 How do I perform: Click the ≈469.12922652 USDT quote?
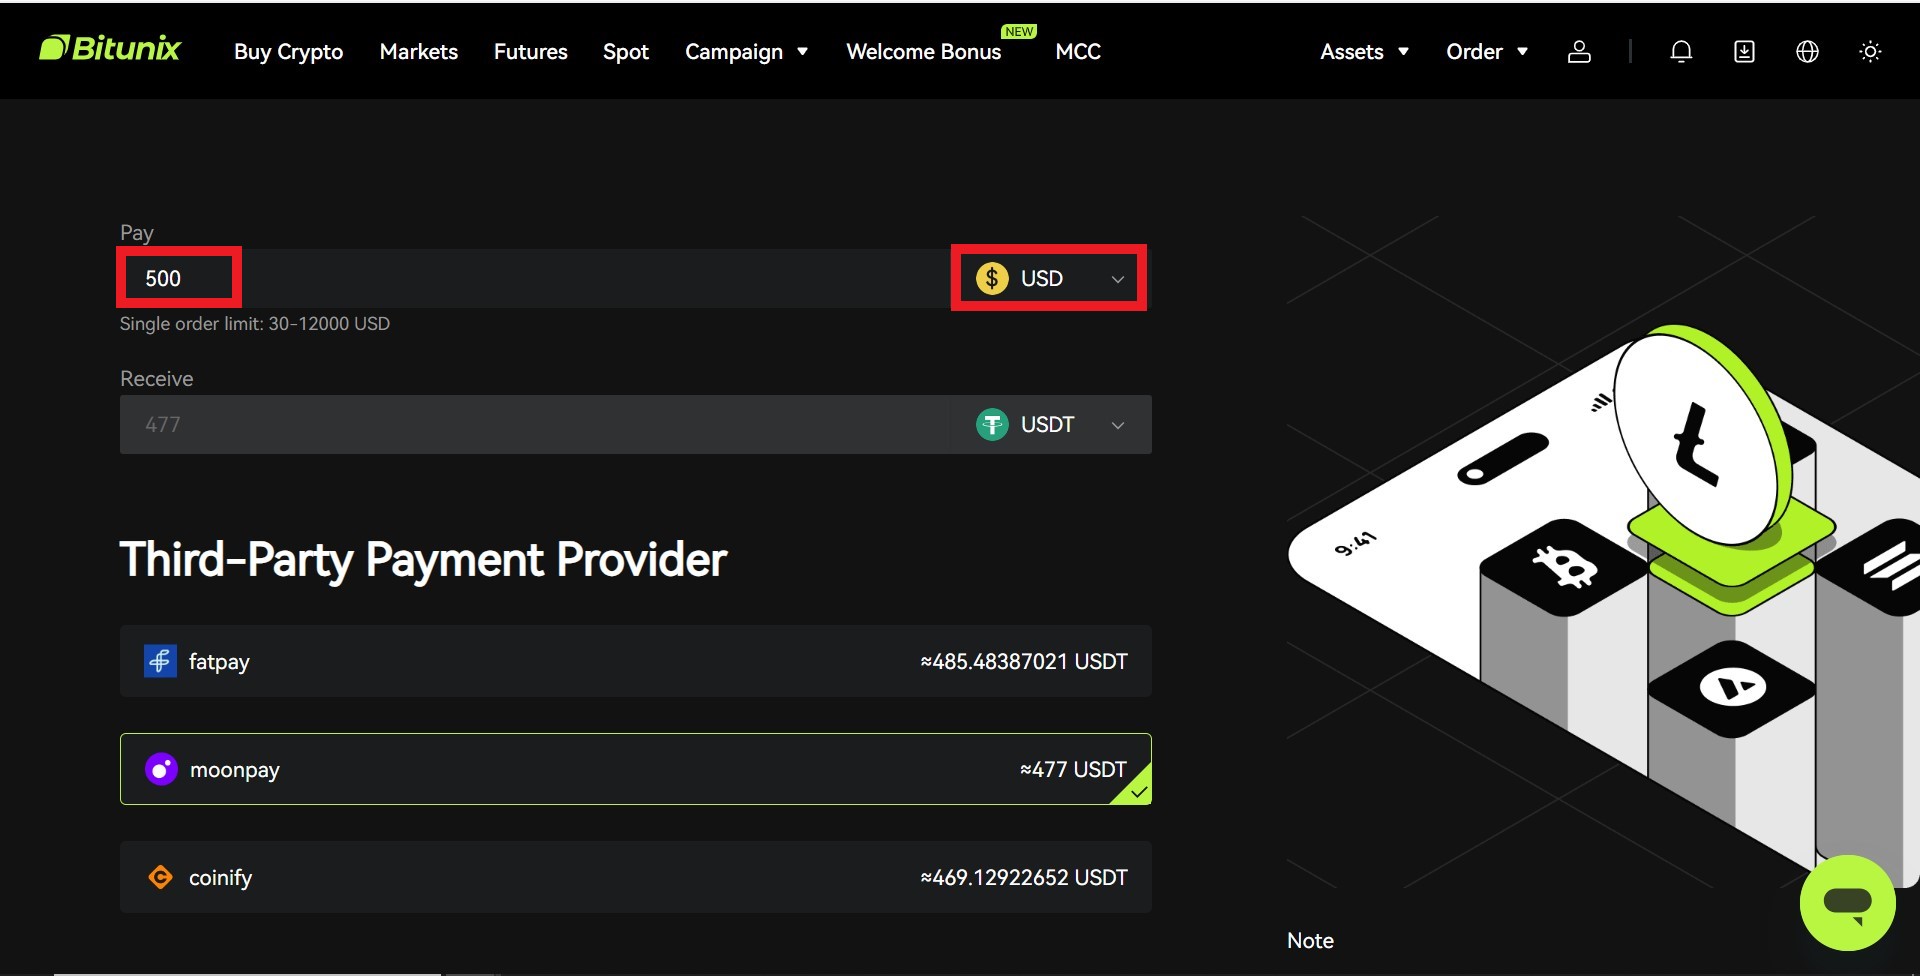(x=1024, y=877)
